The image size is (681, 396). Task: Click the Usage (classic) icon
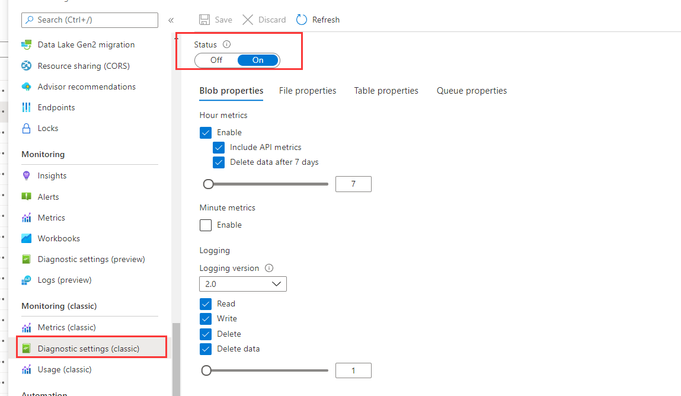26,370
